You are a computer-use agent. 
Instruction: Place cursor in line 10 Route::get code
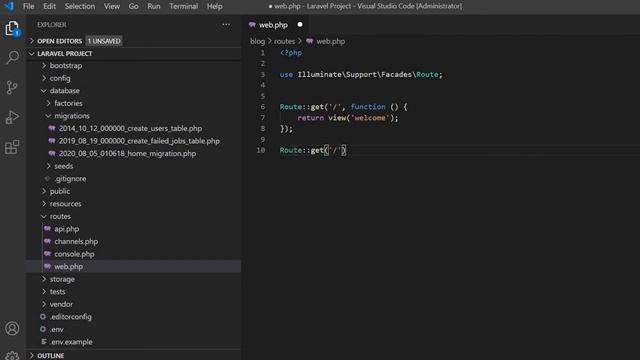coord(313,150)
